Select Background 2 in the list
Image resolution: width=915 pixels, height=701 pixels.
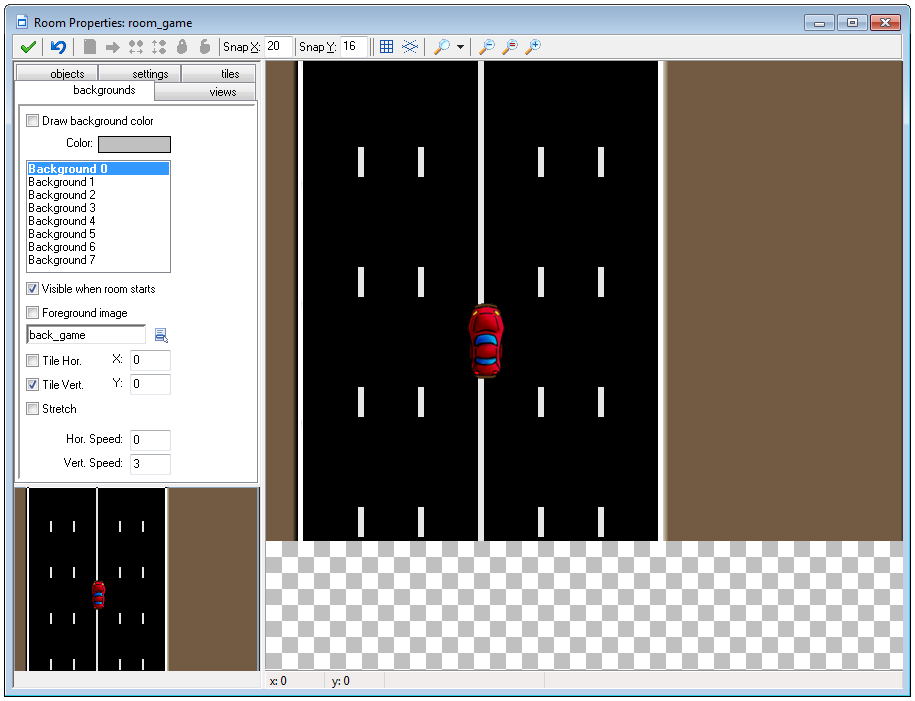99,195
